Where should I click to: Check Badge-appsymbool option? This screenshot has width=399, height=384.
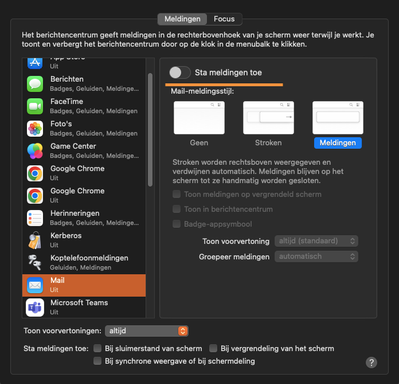[176, 224]
